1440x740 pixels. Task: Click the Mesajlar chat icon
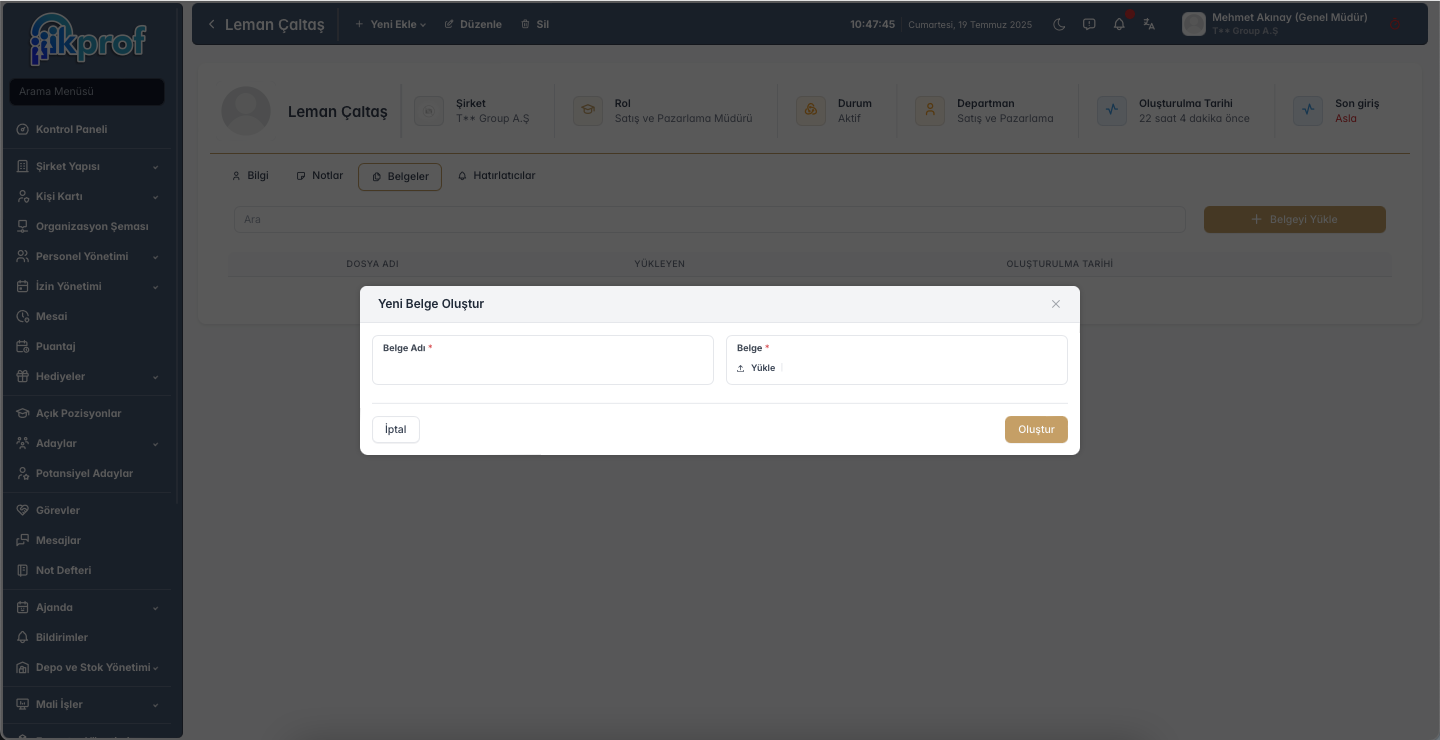(23, 540)
